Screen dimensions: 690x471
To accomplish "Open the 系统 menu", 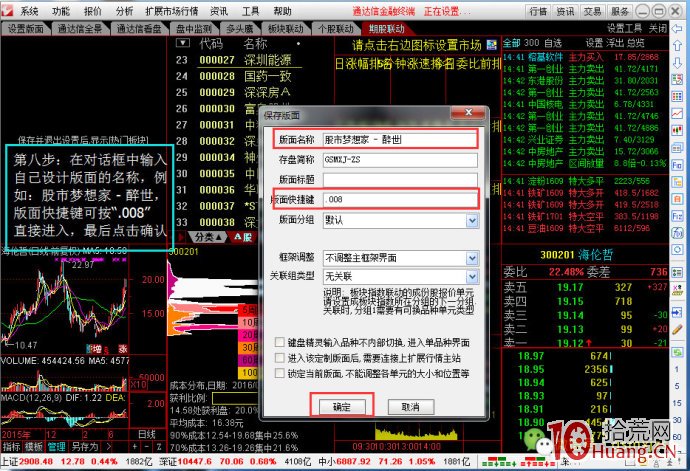I will point(29,11).
